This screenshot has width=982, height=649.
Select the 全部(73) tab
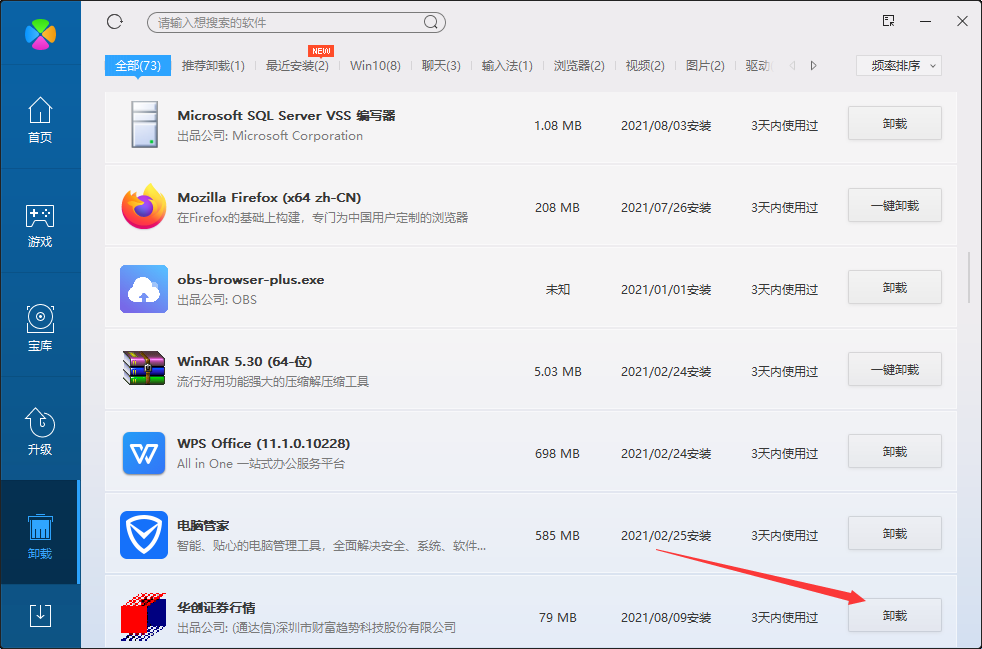138,66
